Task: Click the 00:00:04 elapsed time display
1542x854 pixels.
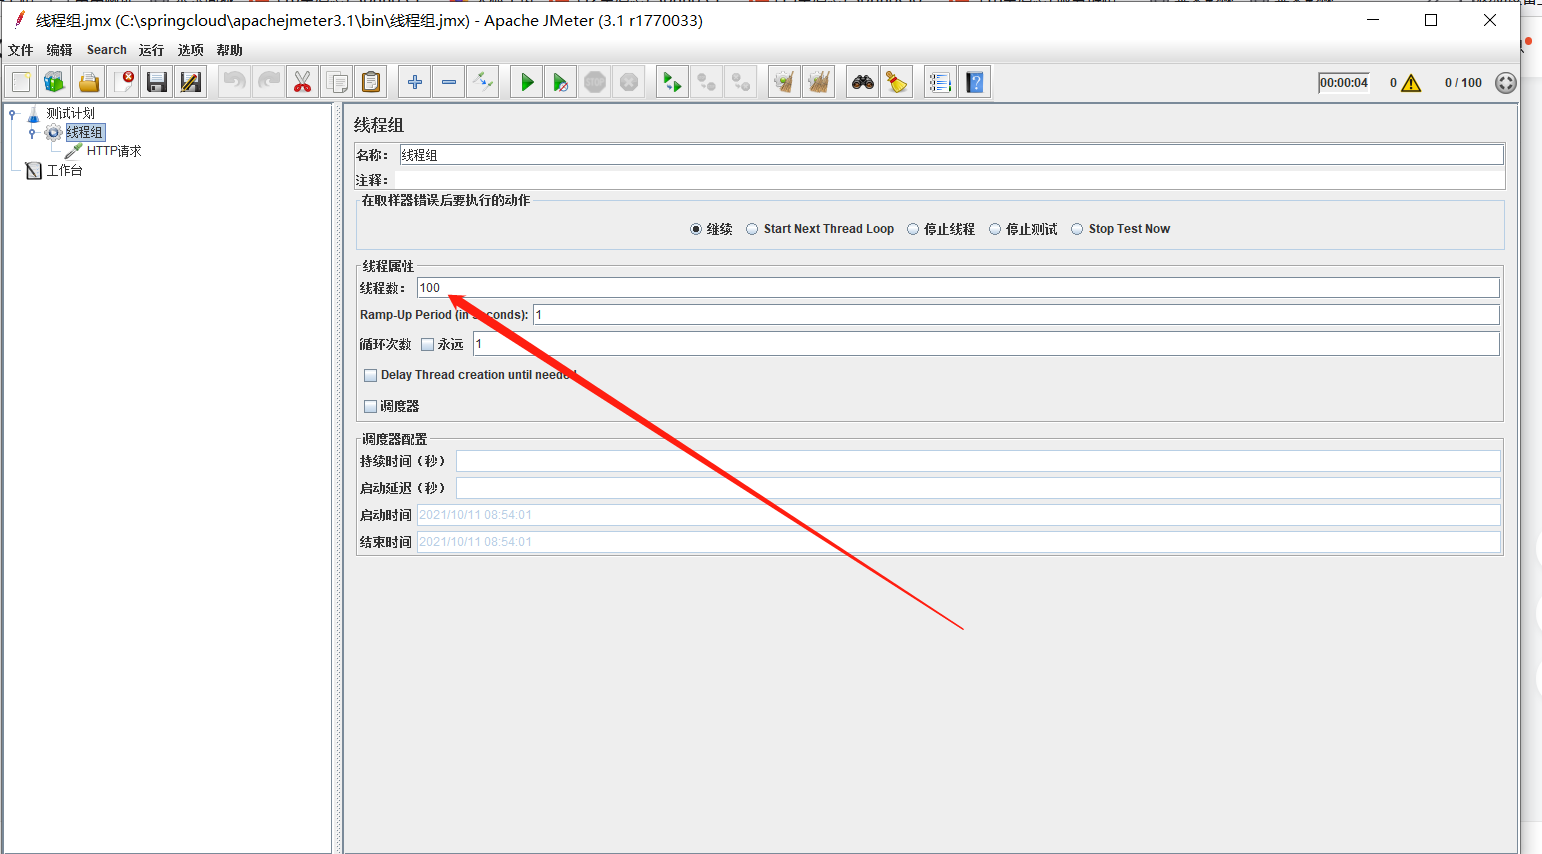Action: [x=1344, y=83]
